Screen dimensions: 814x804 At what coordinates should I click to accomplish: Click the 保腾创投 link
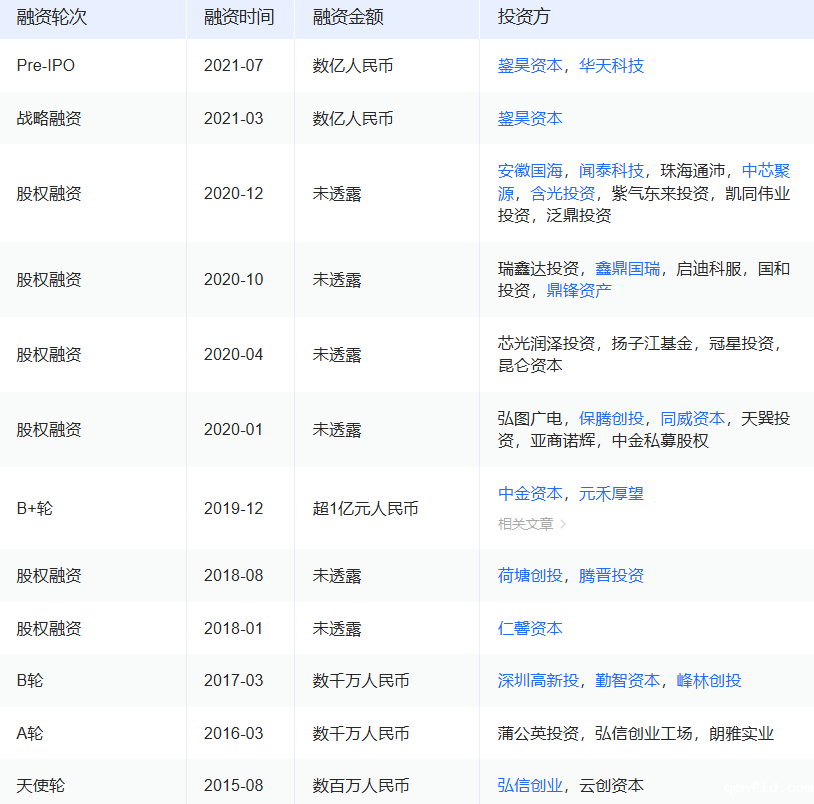611,419
